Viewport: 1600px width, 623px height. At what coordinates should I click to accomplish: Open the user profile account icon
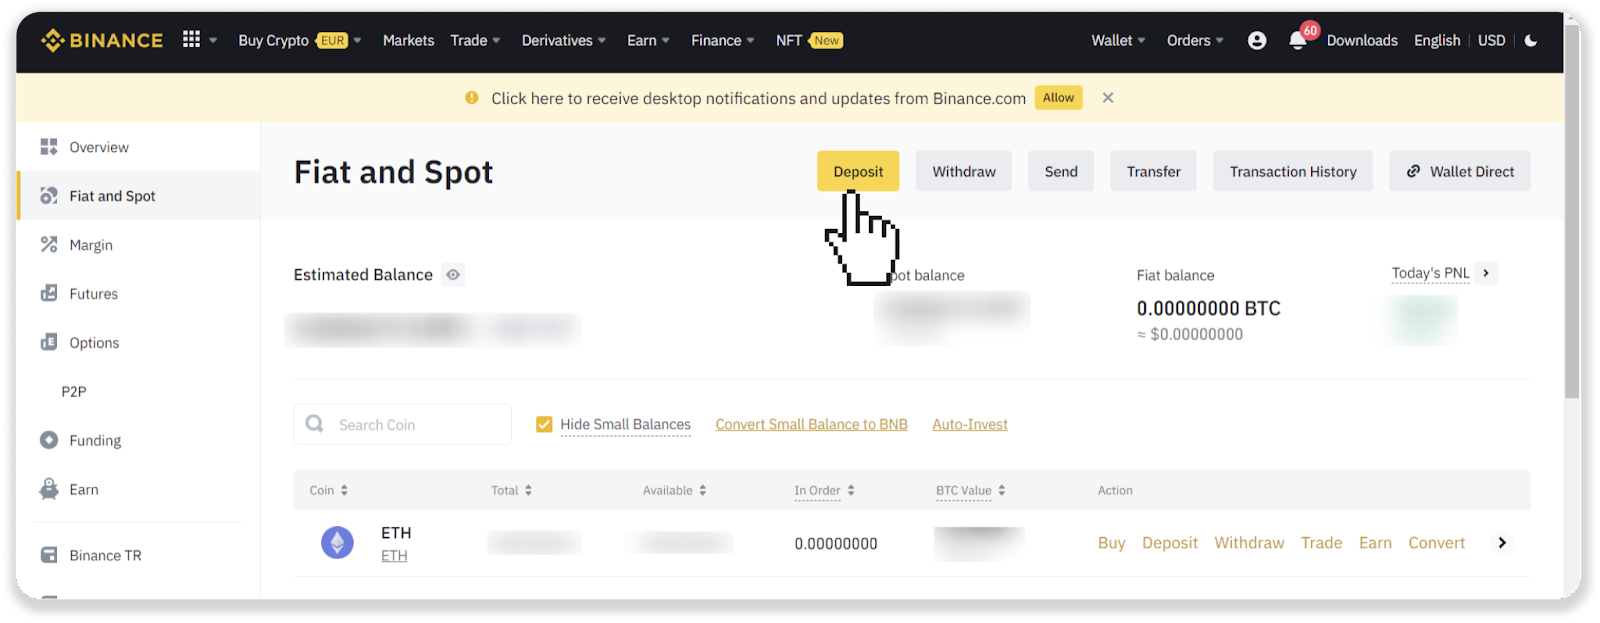(1257, 41)
